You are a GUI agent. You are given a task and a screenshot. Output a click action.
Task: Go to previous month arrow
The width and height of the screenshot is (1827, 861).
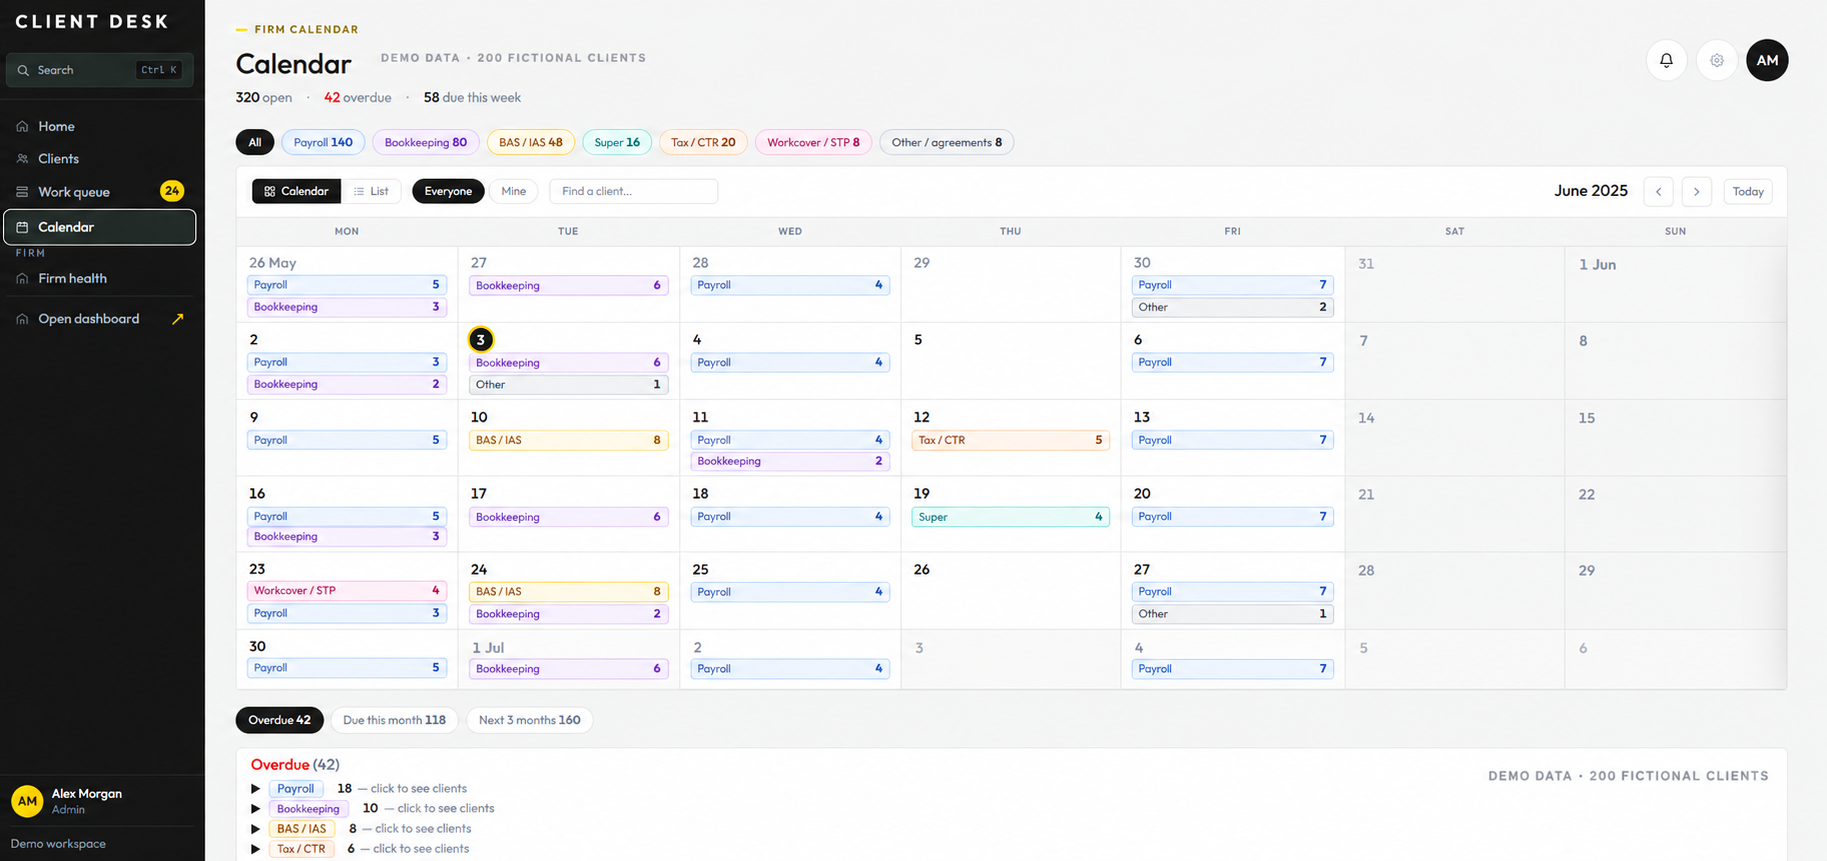pyautogui.click(x=1658, y=191)
